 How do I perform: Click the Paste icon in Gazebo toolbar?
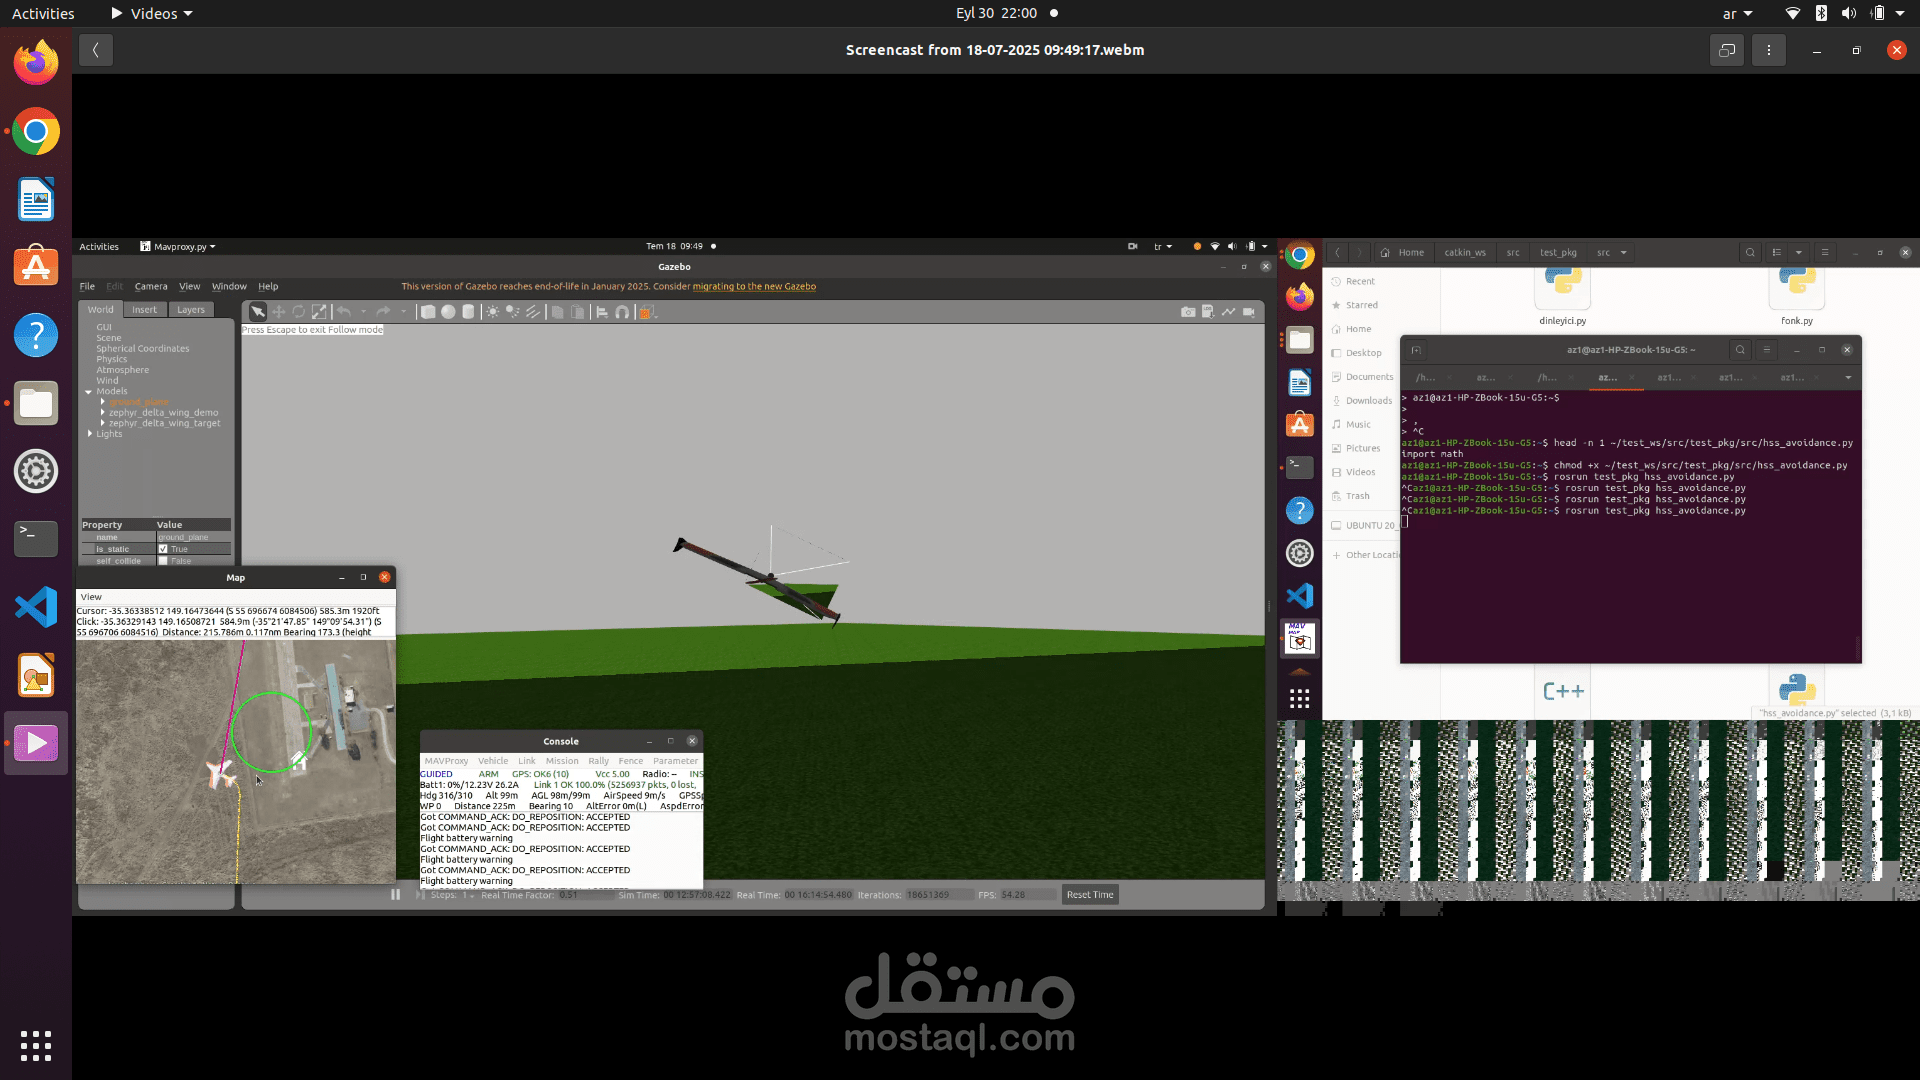577,312
